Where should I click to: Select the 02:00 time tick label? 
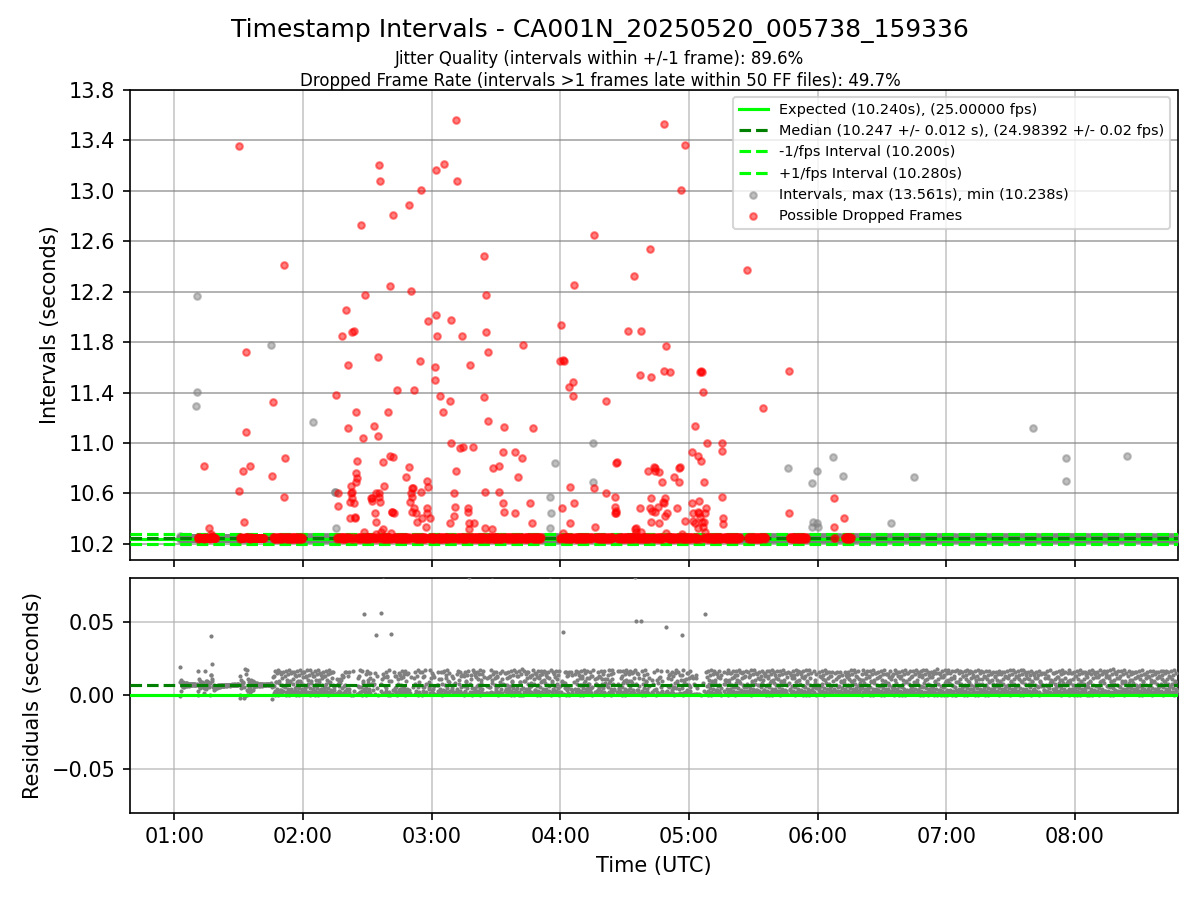(x=303, y=836)
